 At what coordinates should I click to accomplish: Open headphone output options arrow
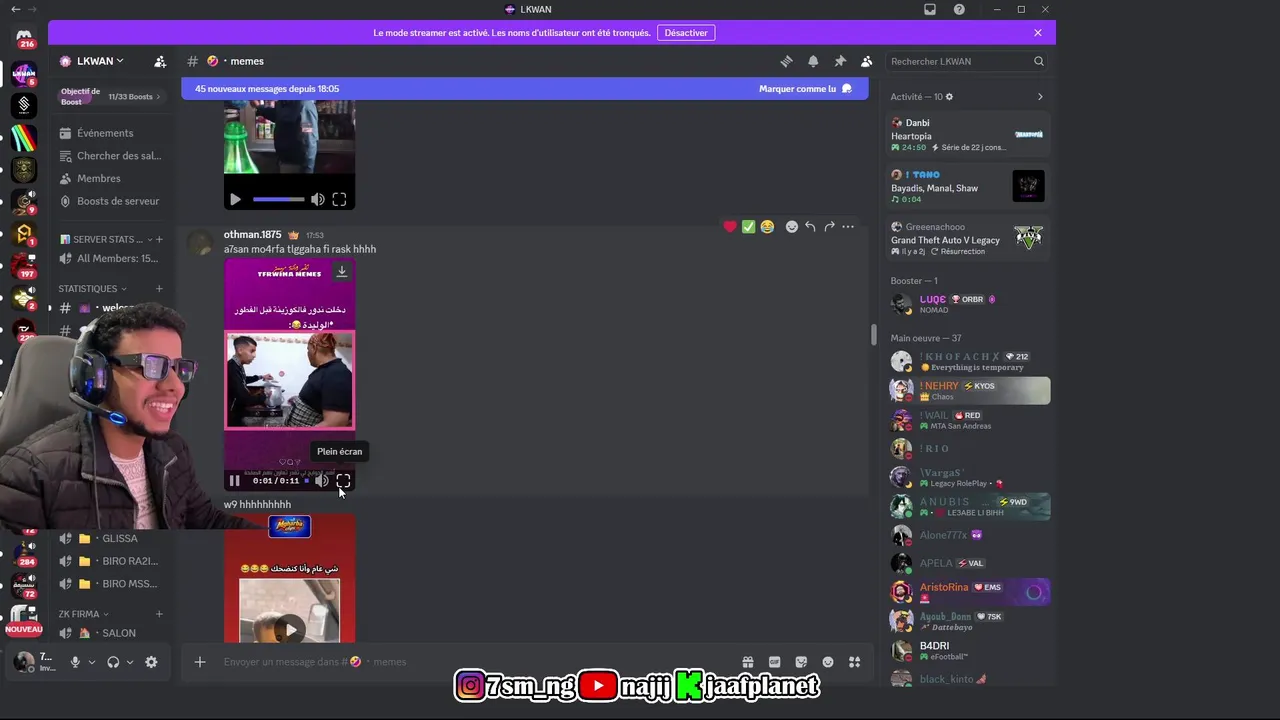pyautogui.click(x=130, y=662)
